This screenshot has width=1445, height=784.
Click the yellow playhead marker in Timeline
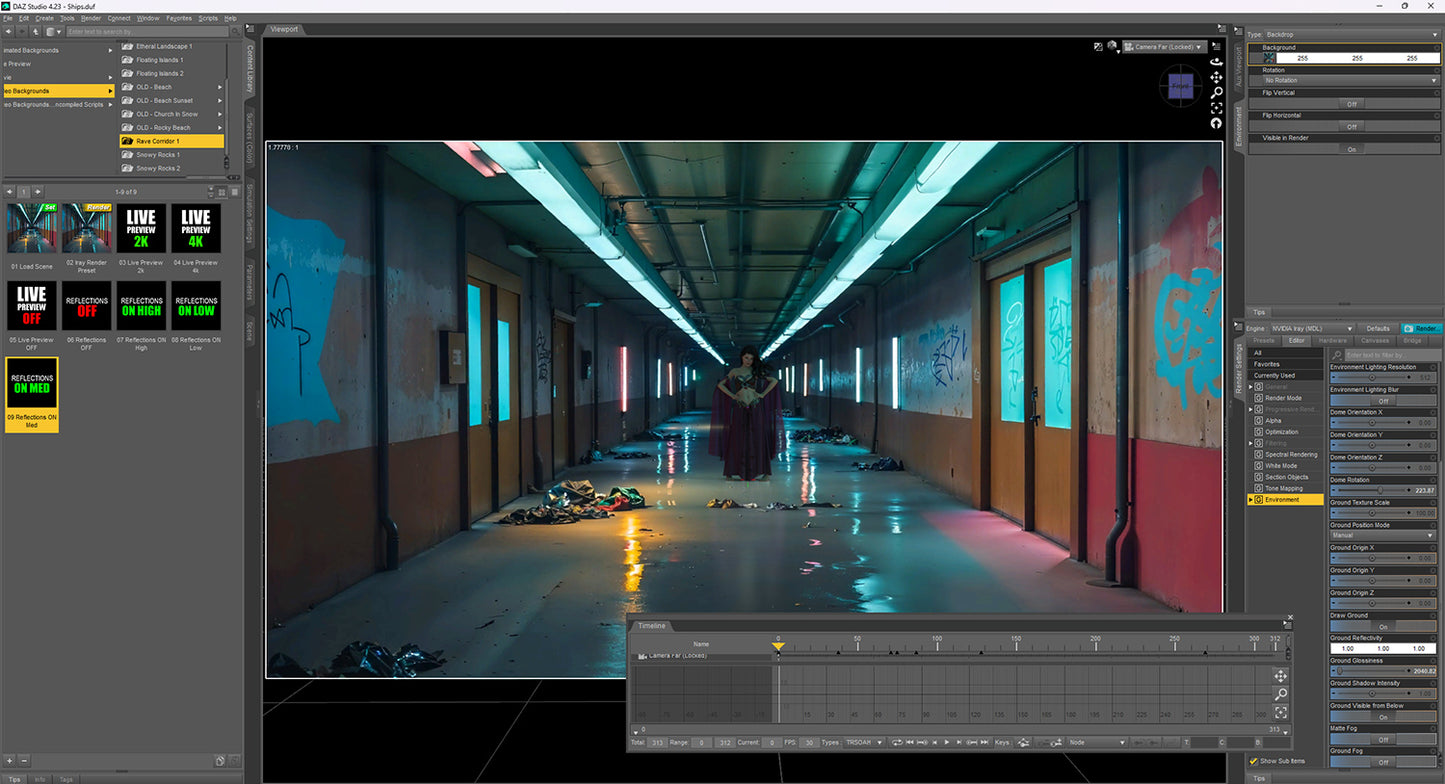778,648
